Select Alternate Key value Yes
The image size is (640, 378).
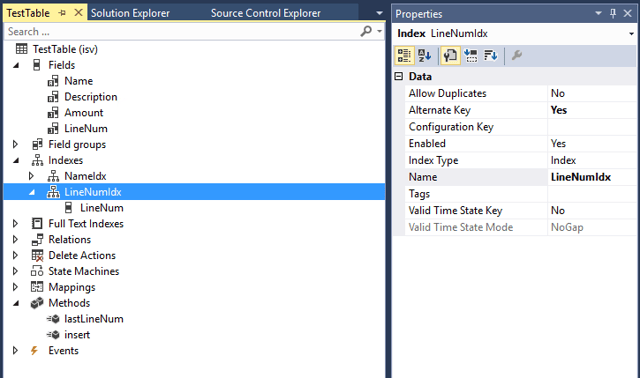click(x=591, y=110)
